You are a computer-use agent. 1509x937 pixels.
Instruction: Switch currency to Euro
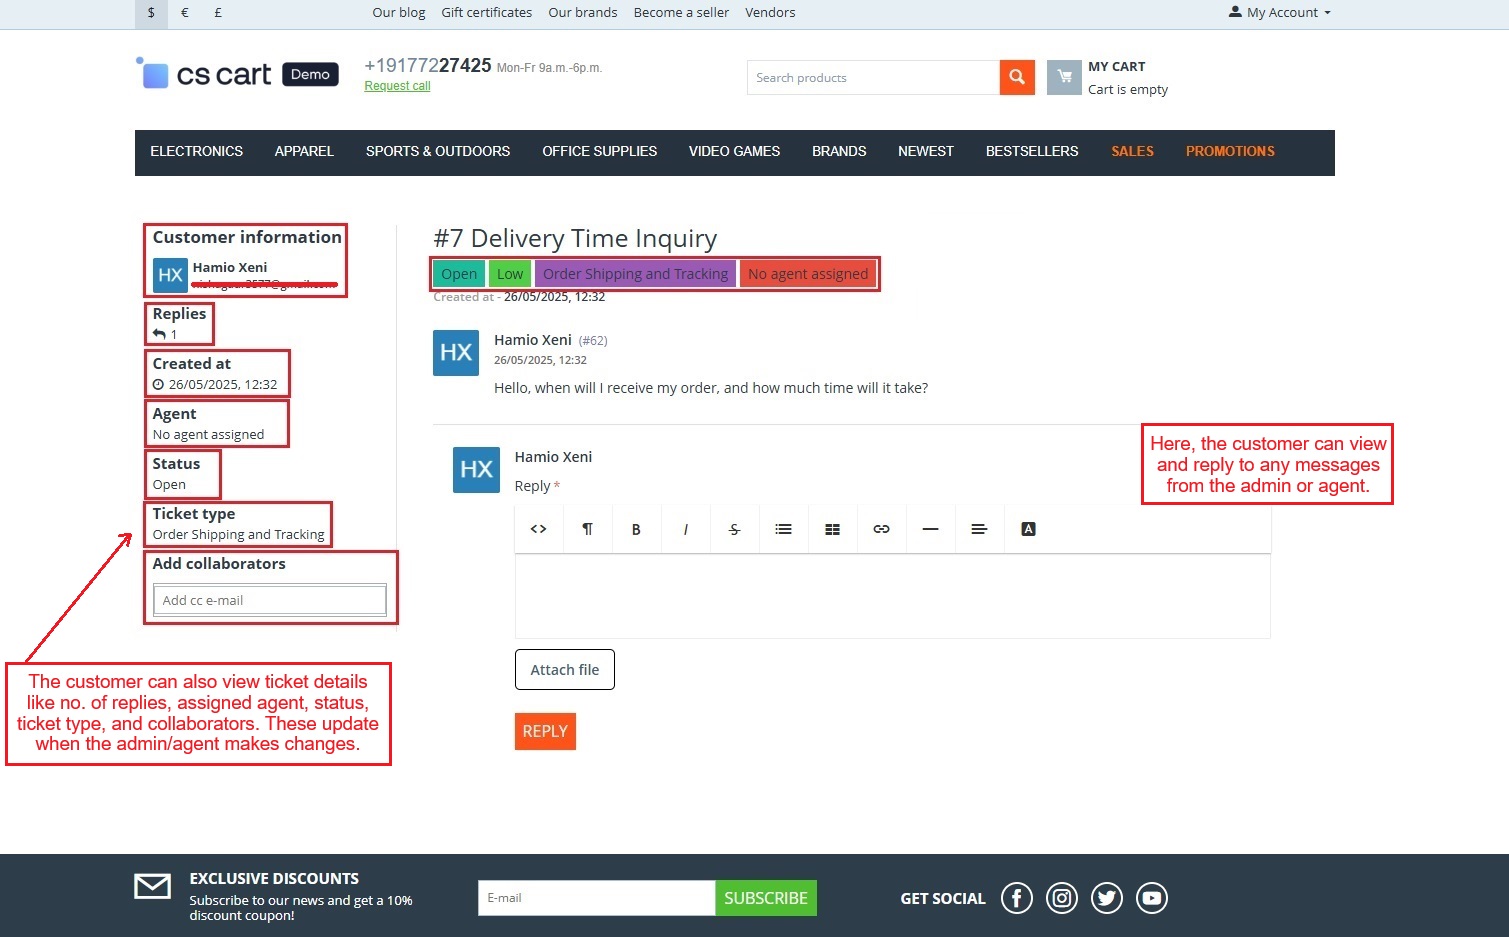click(x=185, y=13)
